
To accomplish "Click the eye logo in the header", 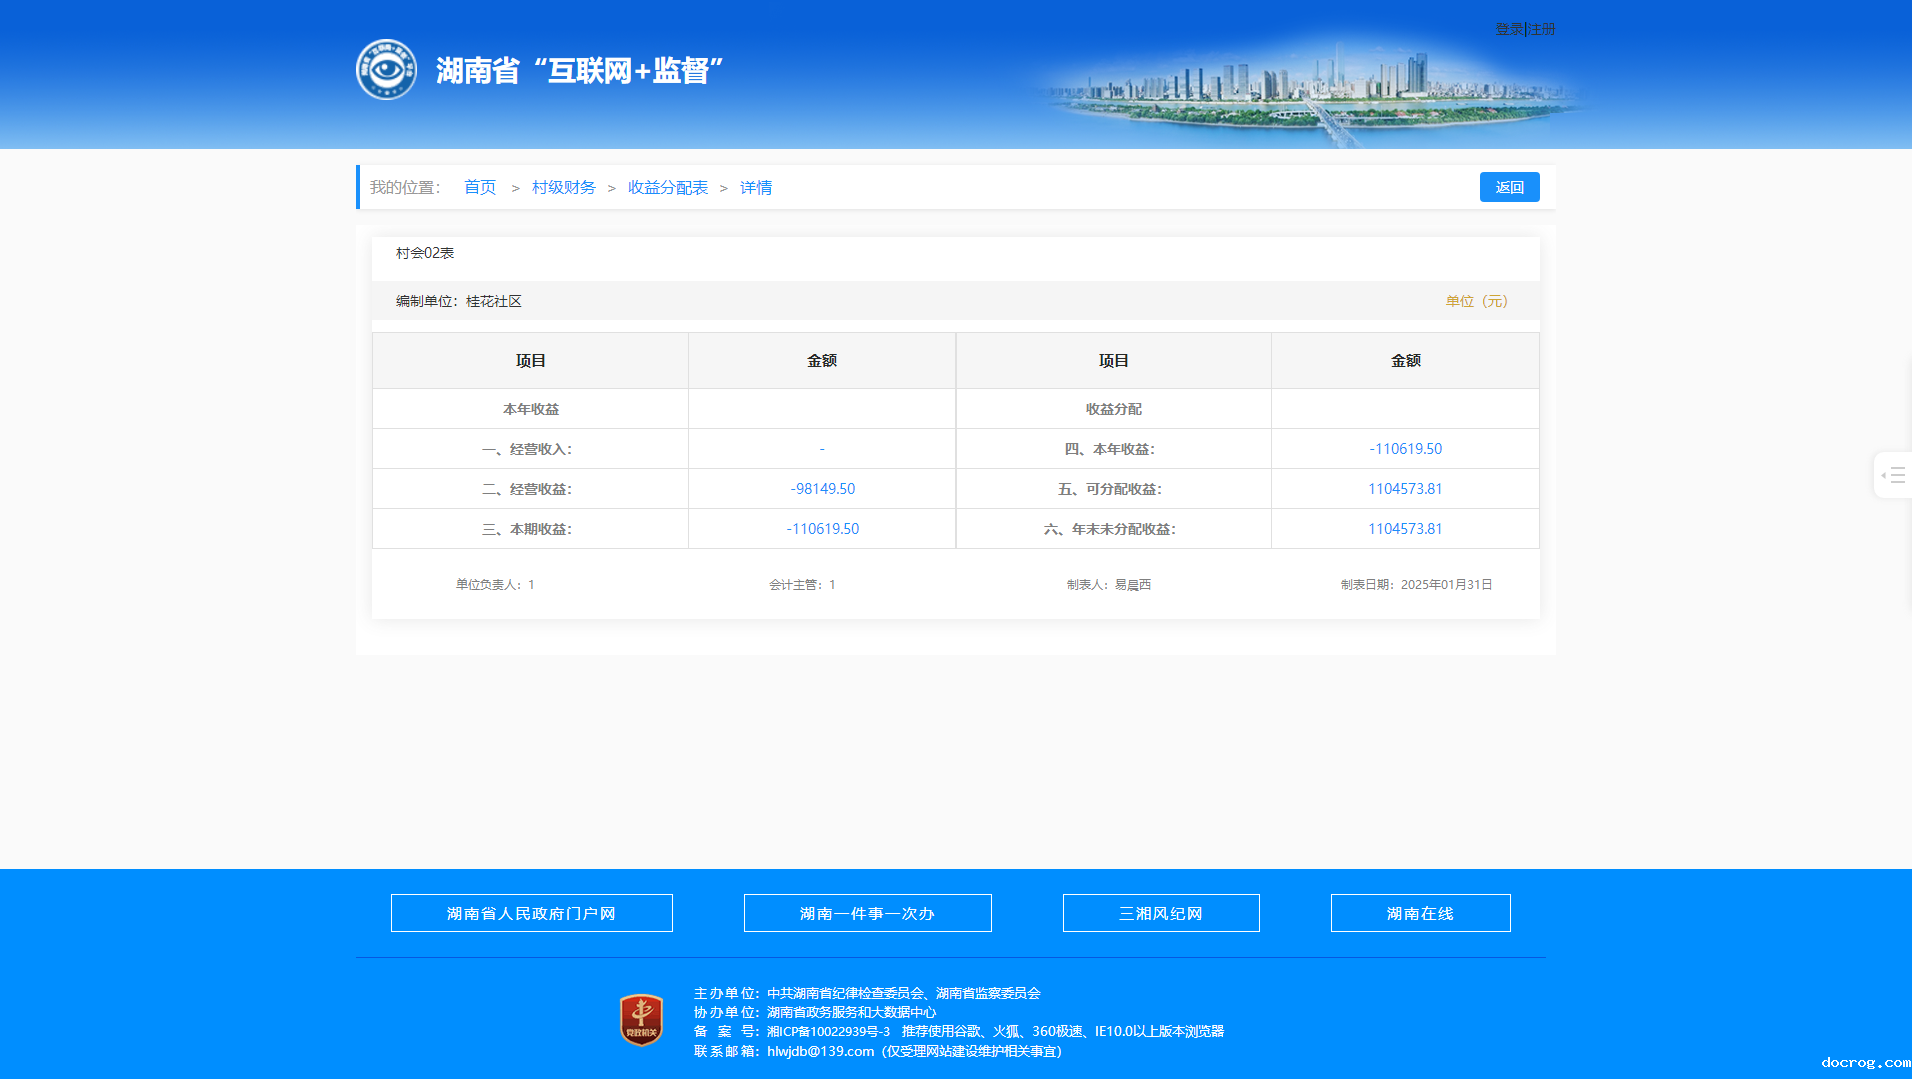I will click(x=386, y=70).
